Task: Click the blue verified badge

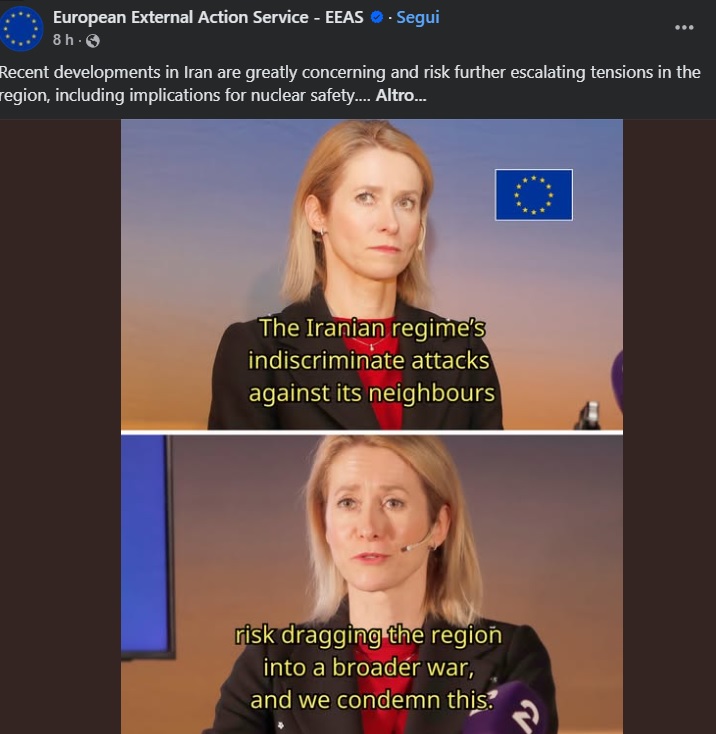Action: (377, 17)
